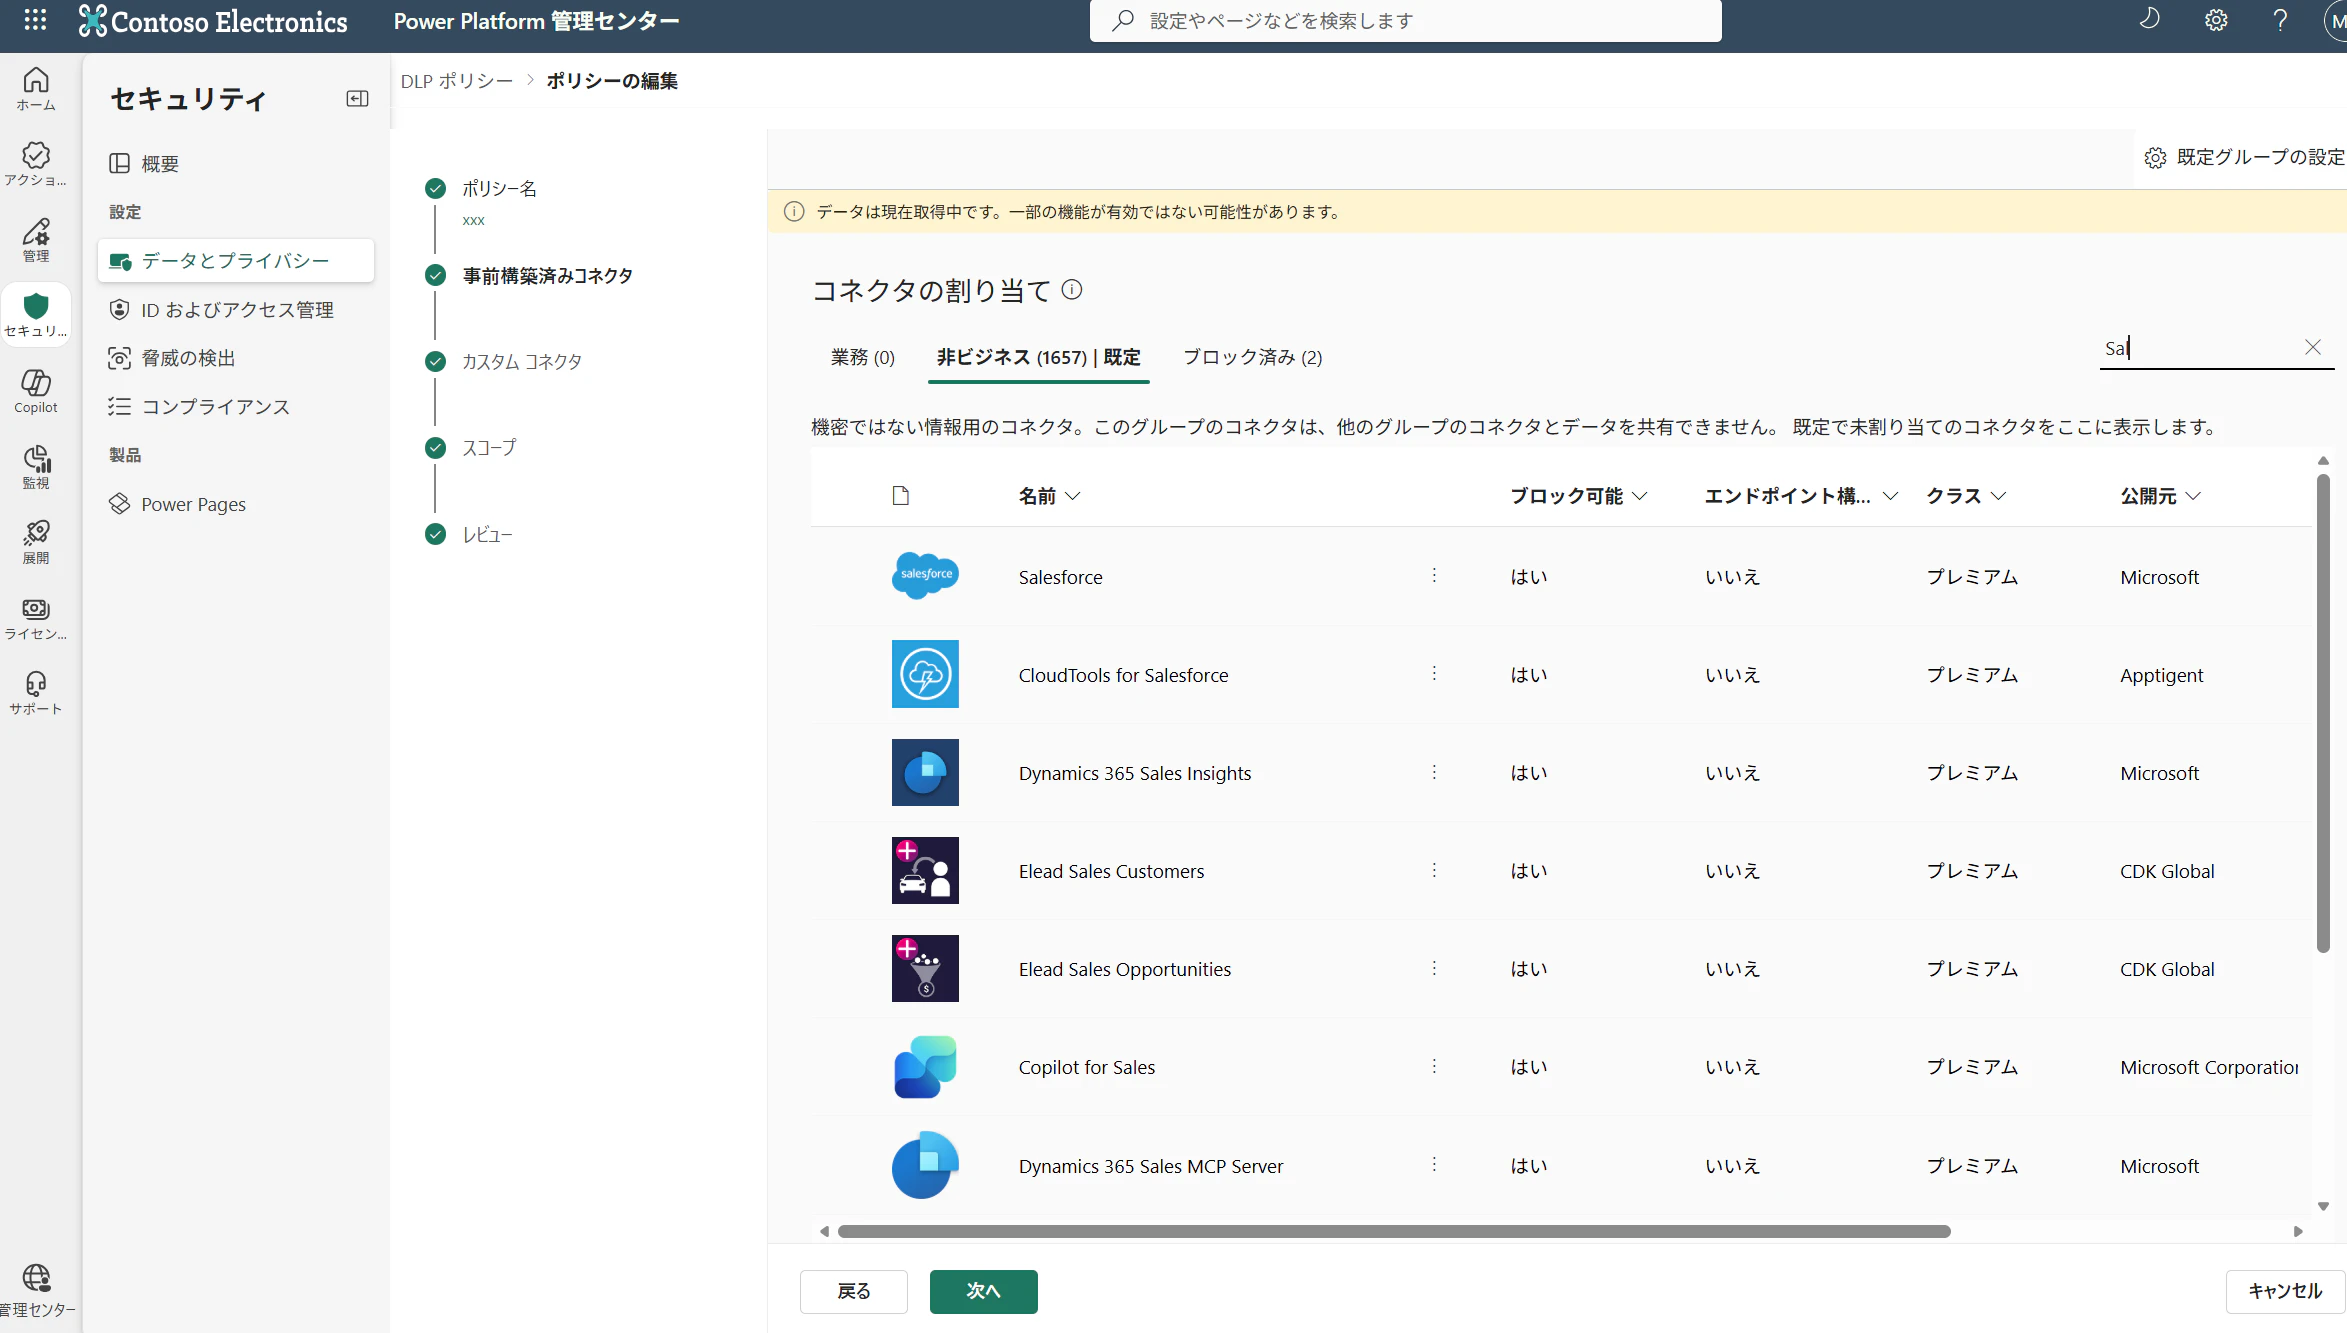The width and height of the screenshot is (2347, 1333).
Task: Select the Dynamics 365 Sales MCP Server name
Action: (1150, 1166)
